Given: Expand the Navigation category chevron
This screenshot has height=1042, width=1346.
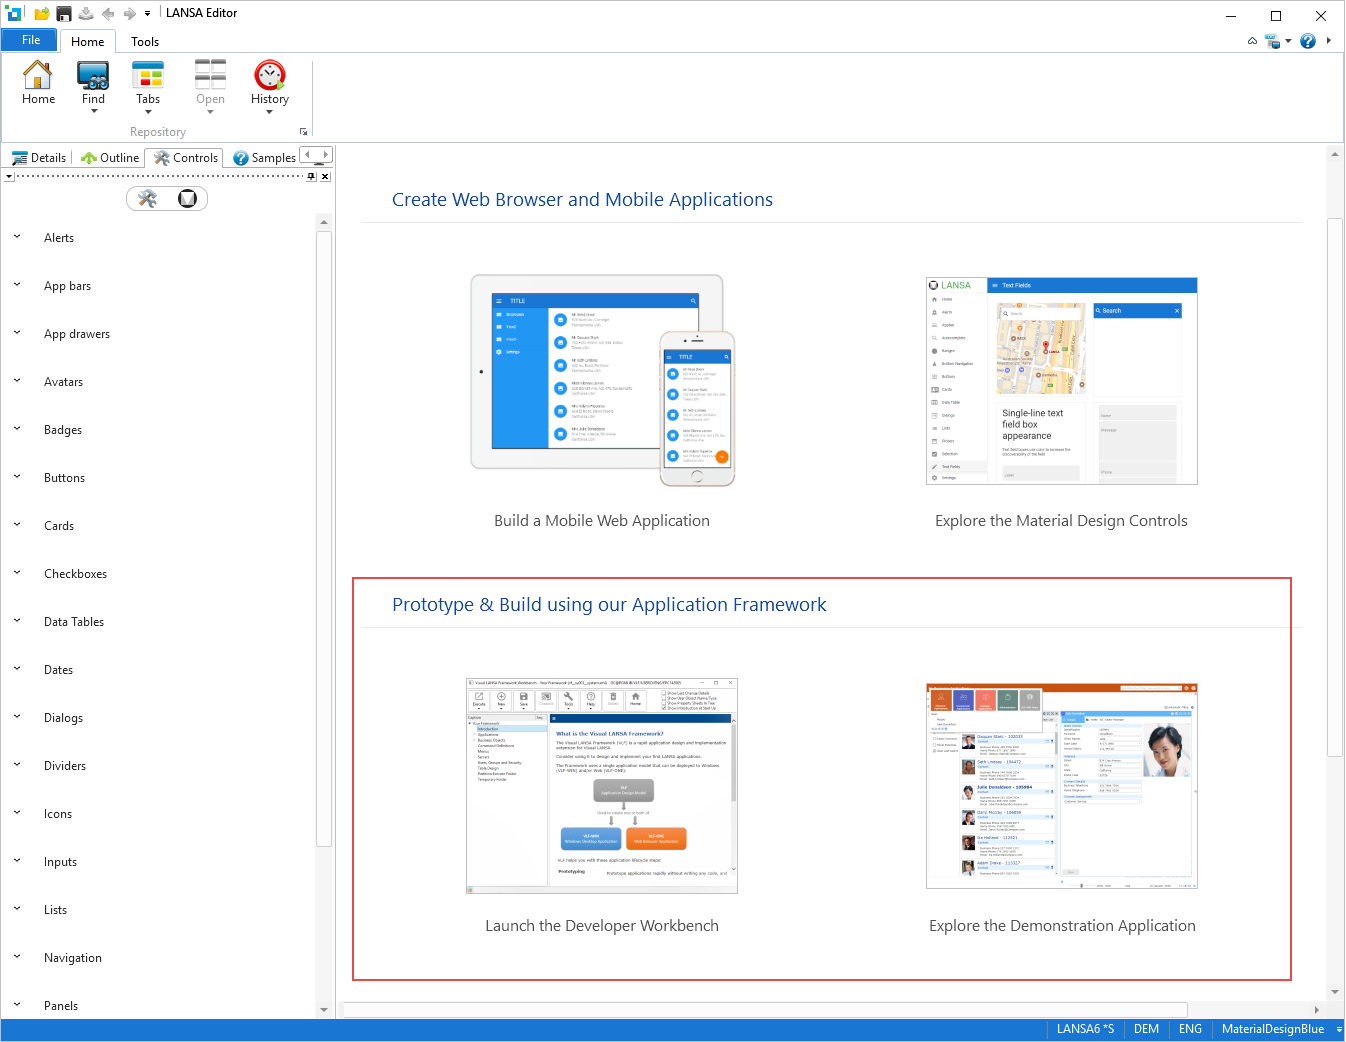Looking at the screenshot, I should (17, 957).
